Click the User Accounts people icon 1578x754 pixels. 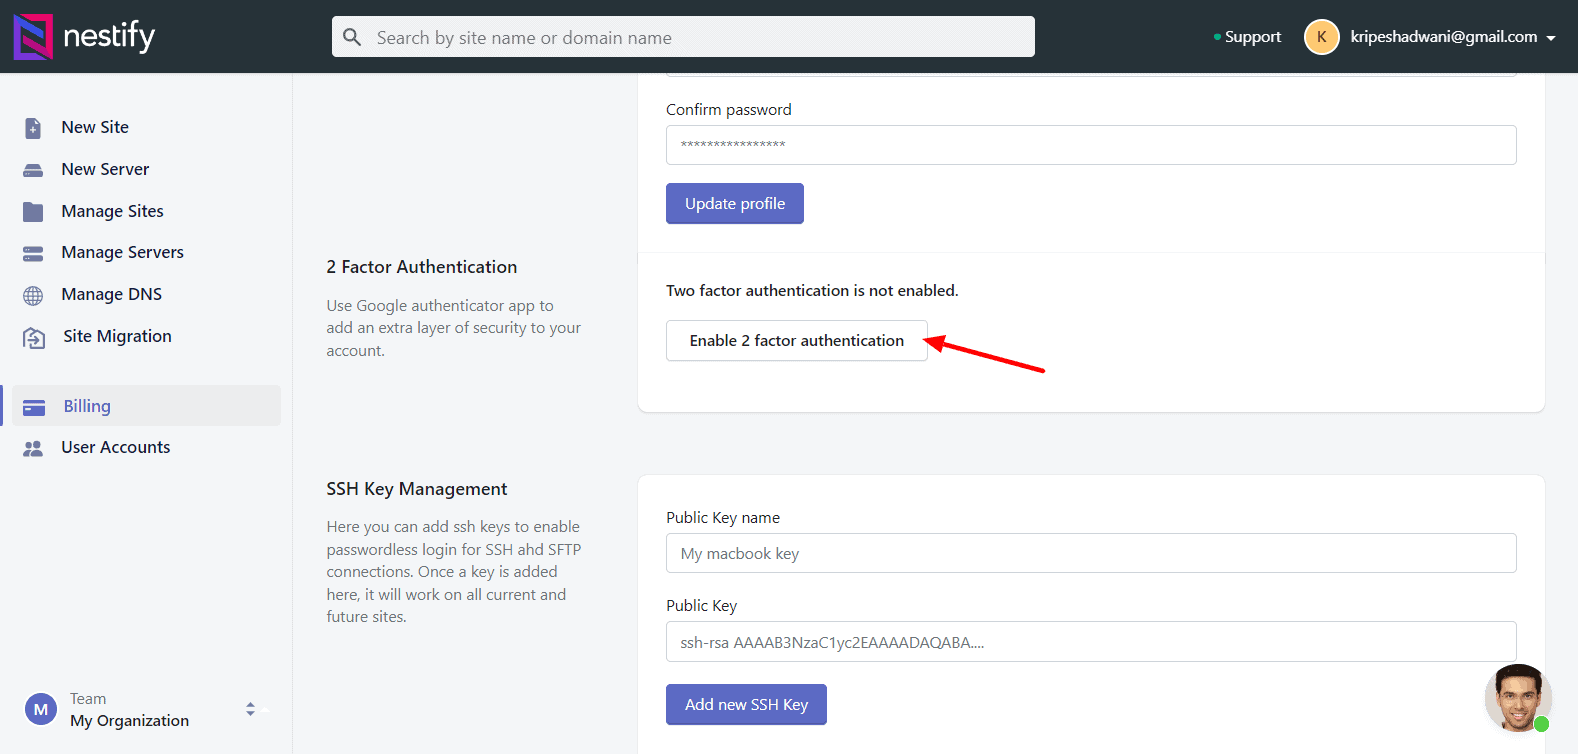pos(33,449)
